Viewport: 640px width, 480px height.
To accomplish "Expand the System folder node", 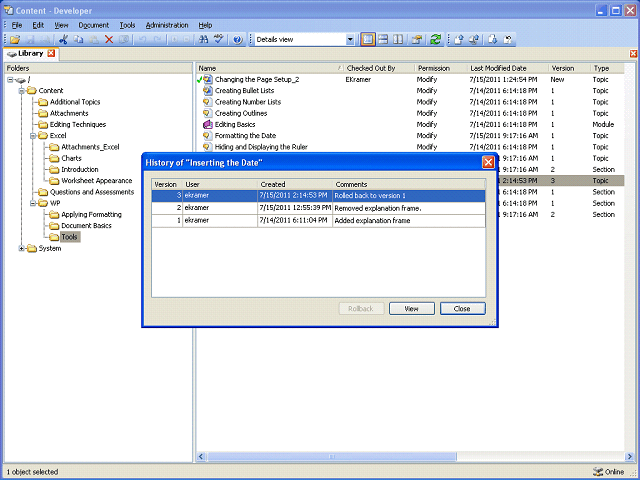I will pyautogui.click(x=22, y=248).
